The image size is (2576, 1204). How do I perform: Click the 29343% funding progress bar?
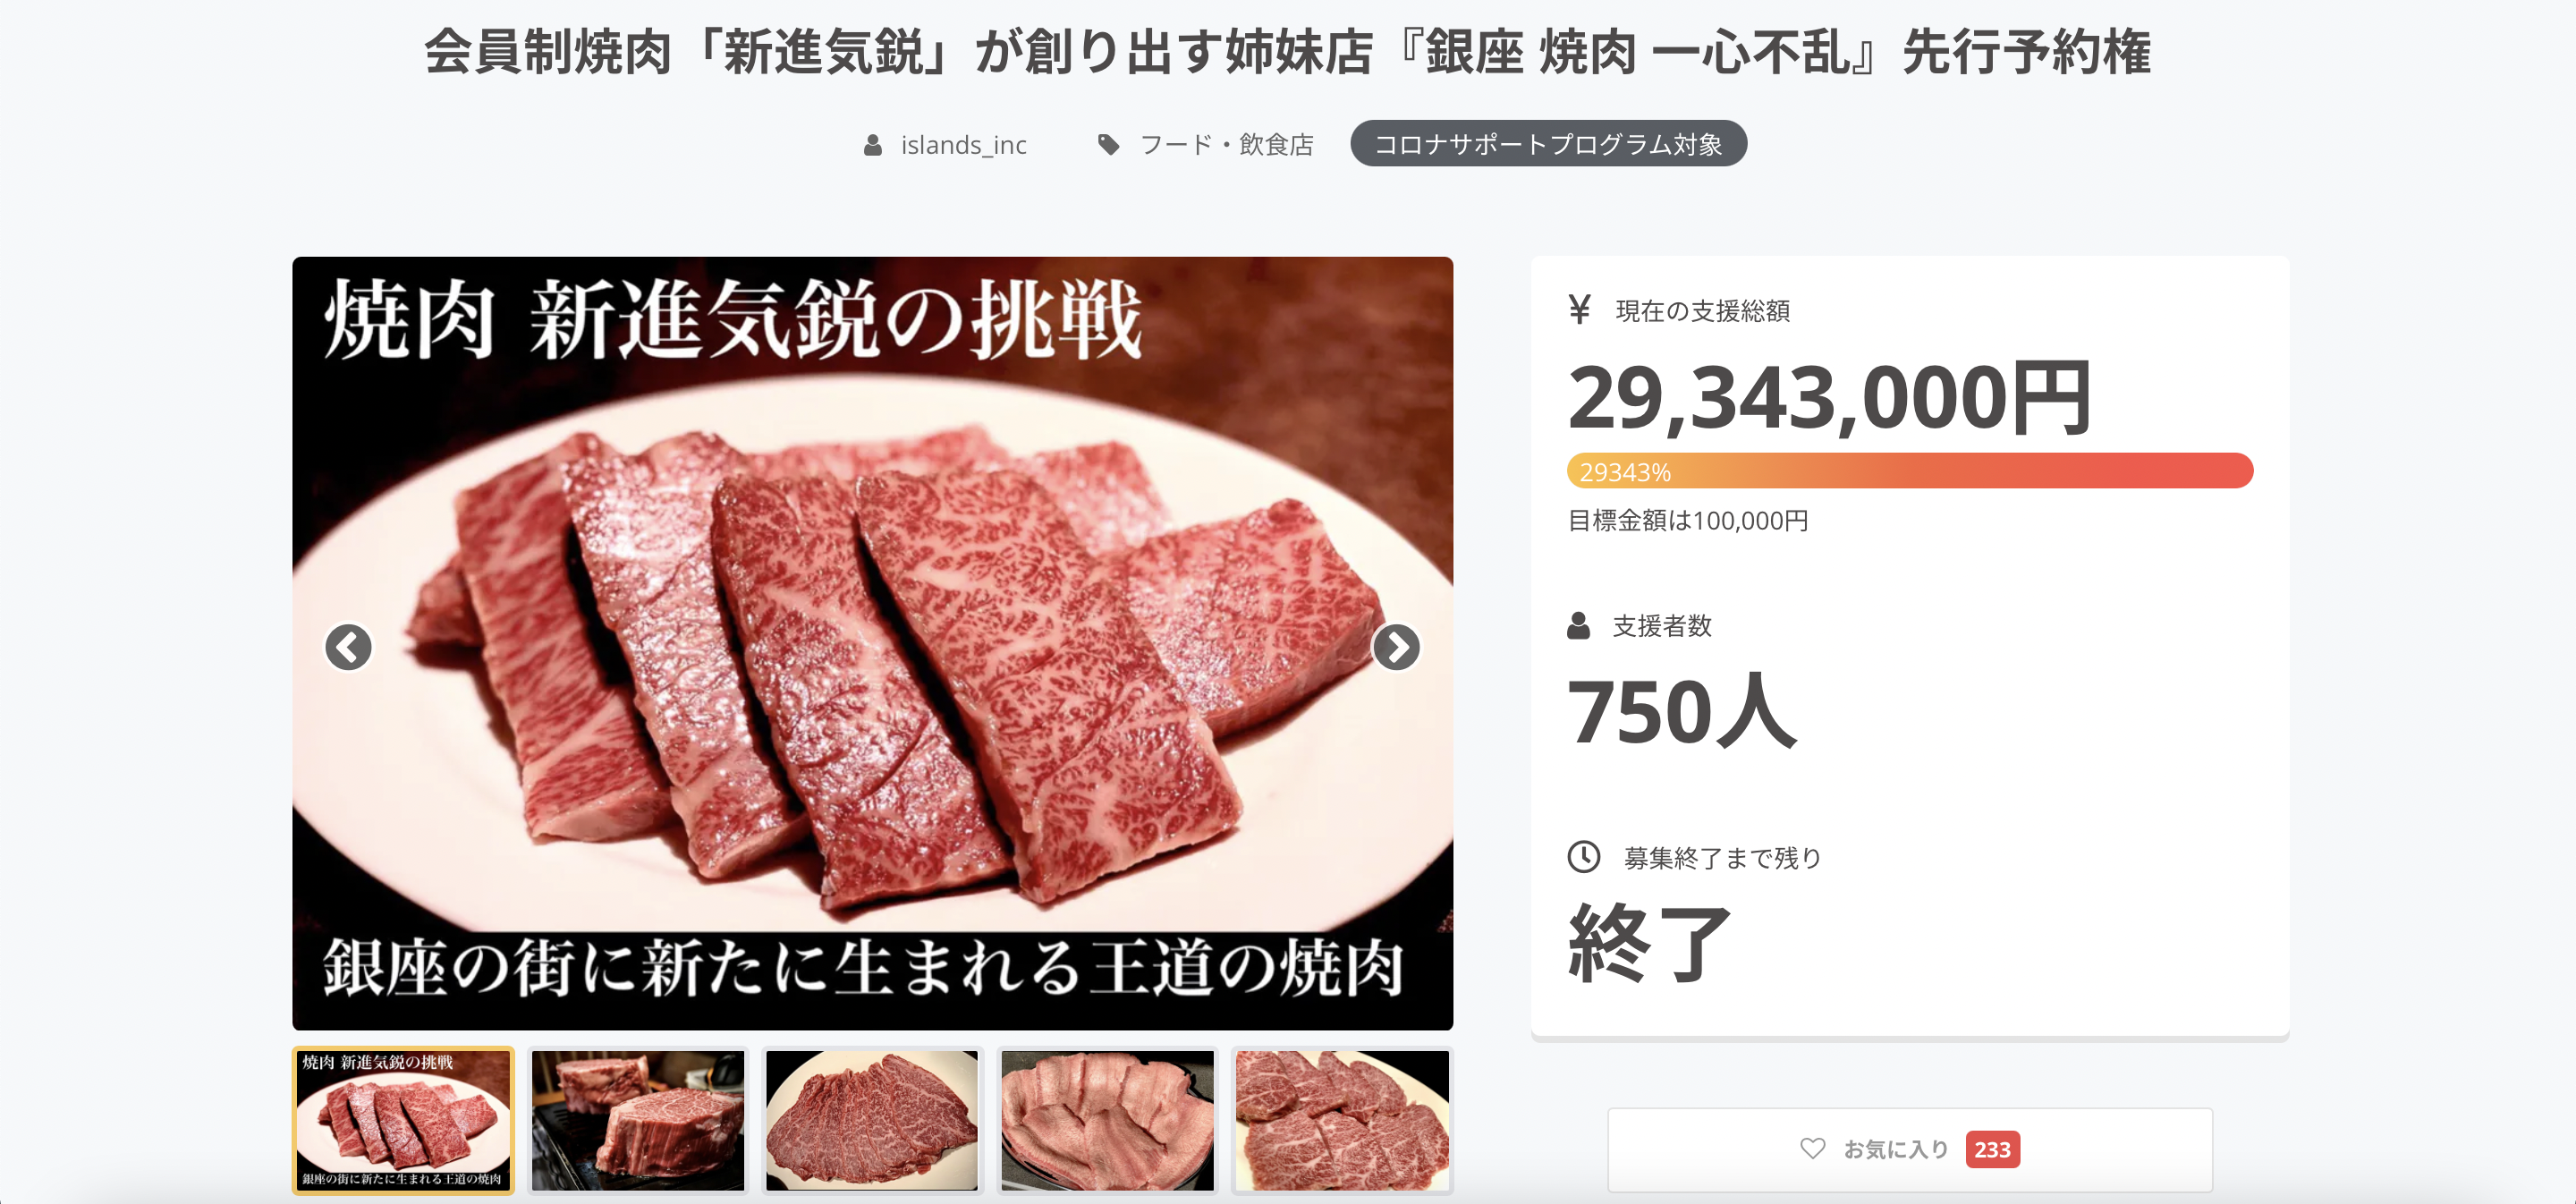click(x=1909, y=471)
